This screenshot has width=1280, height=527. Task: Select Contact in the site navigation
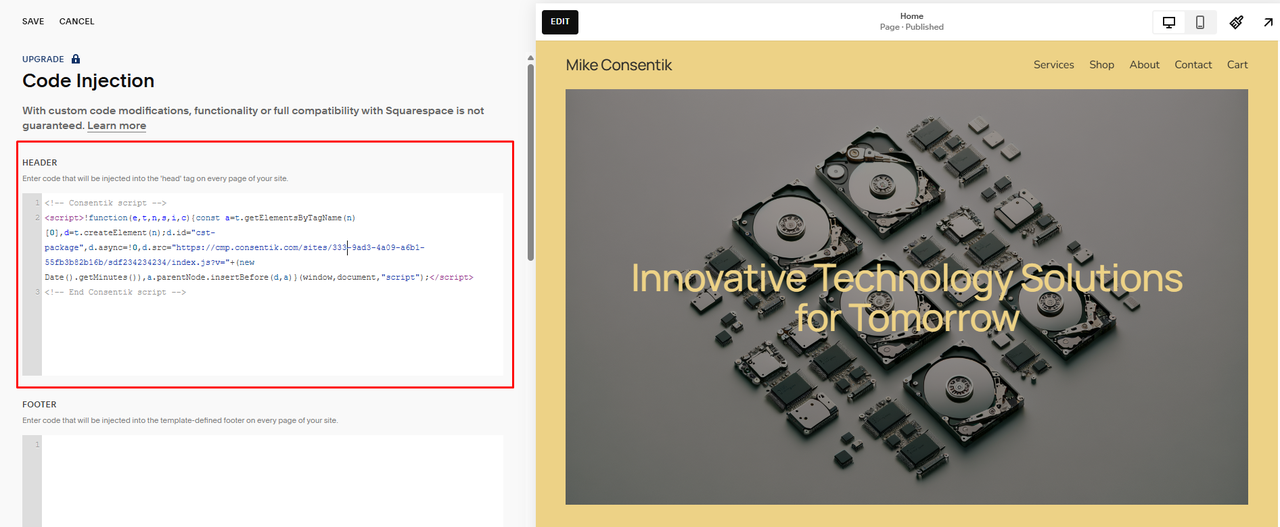pyautogui.click(x=1193, y=65)
